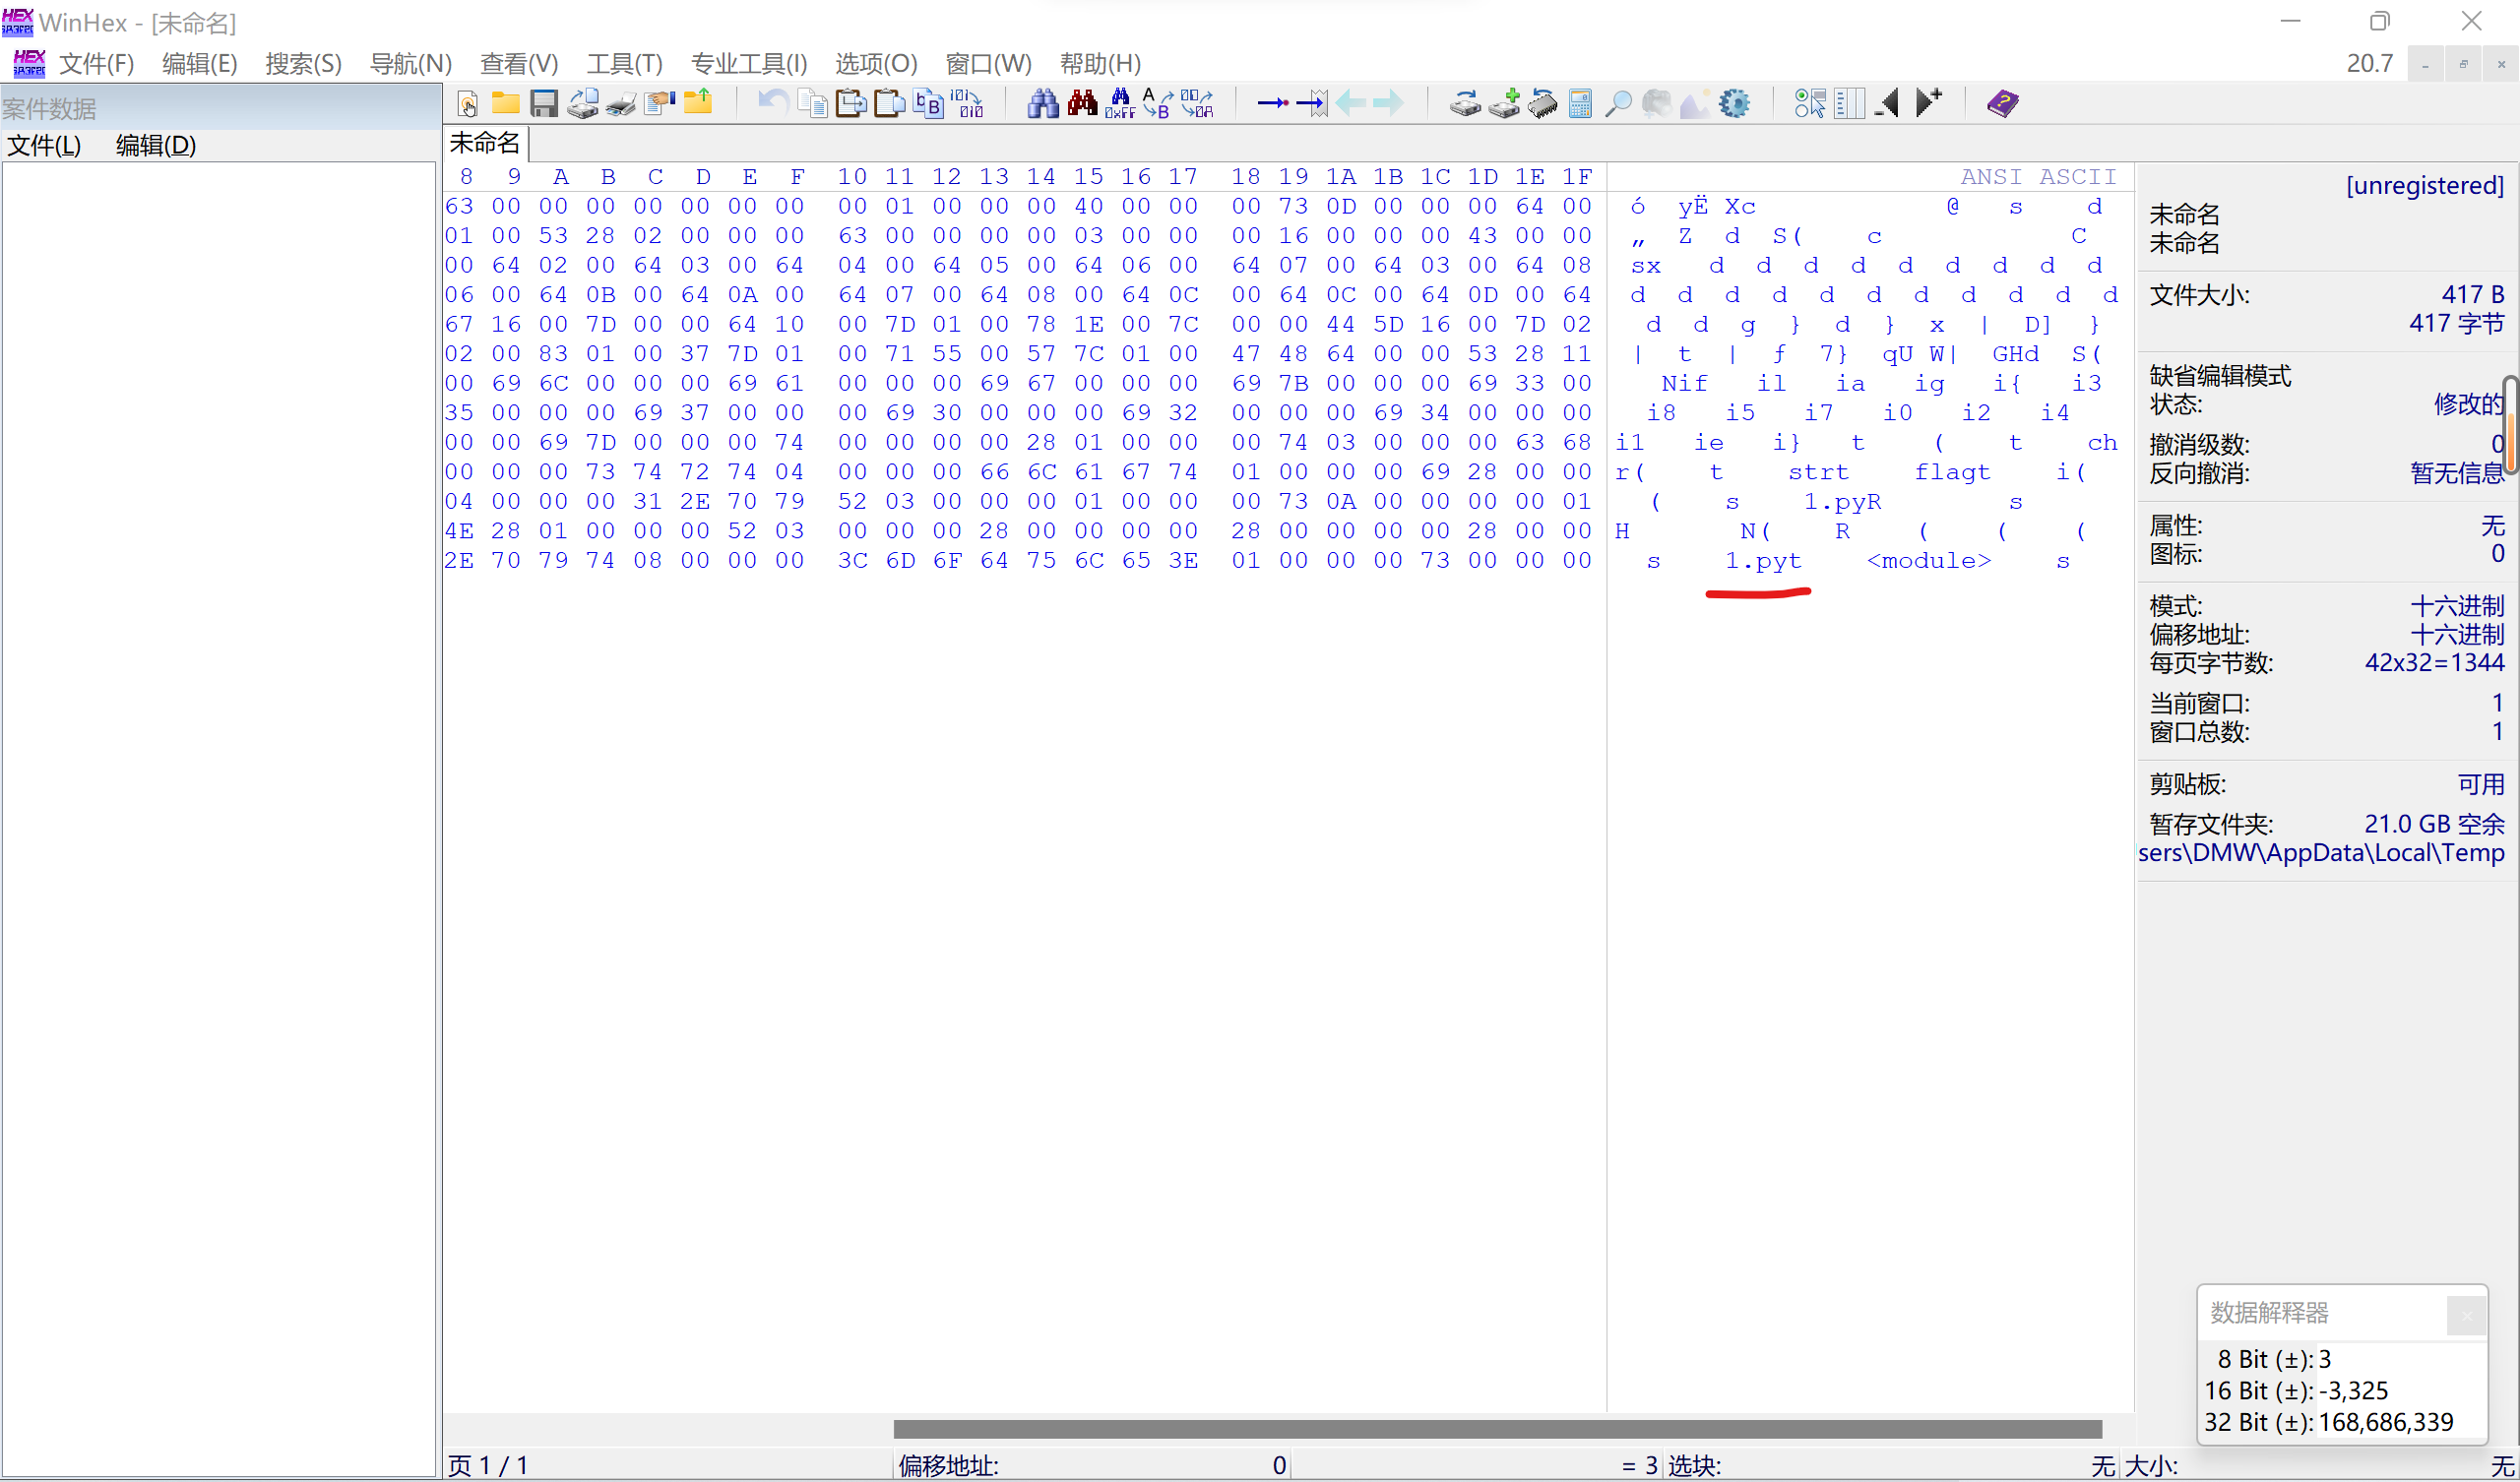Viewport: 2520px width, 1482px height.
Task: Open the 工具(T) menu
Action: coord(624,64)
